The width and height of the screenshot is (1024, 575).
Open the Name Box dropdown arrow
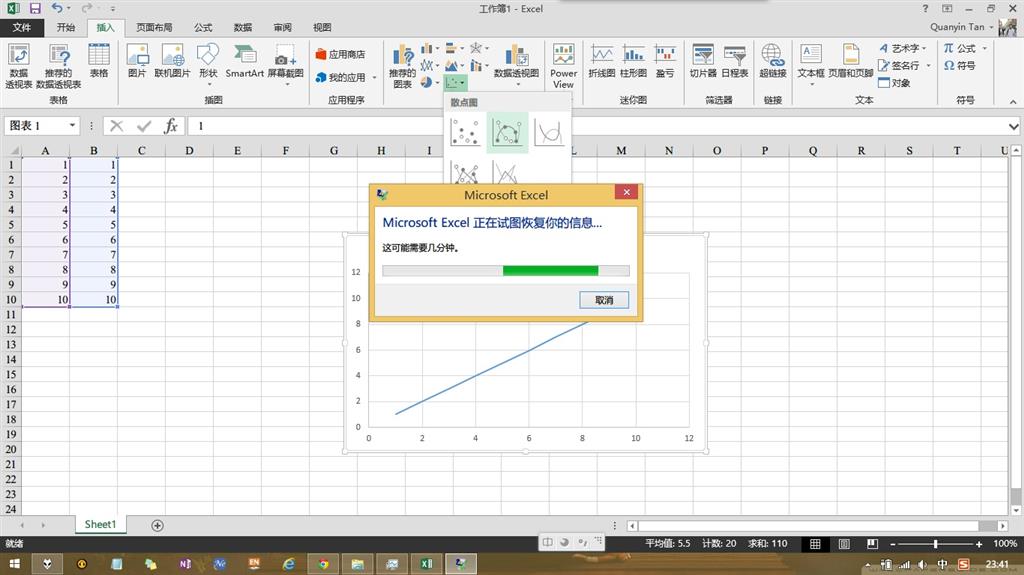pyautogui.click(x=72, y=125)
